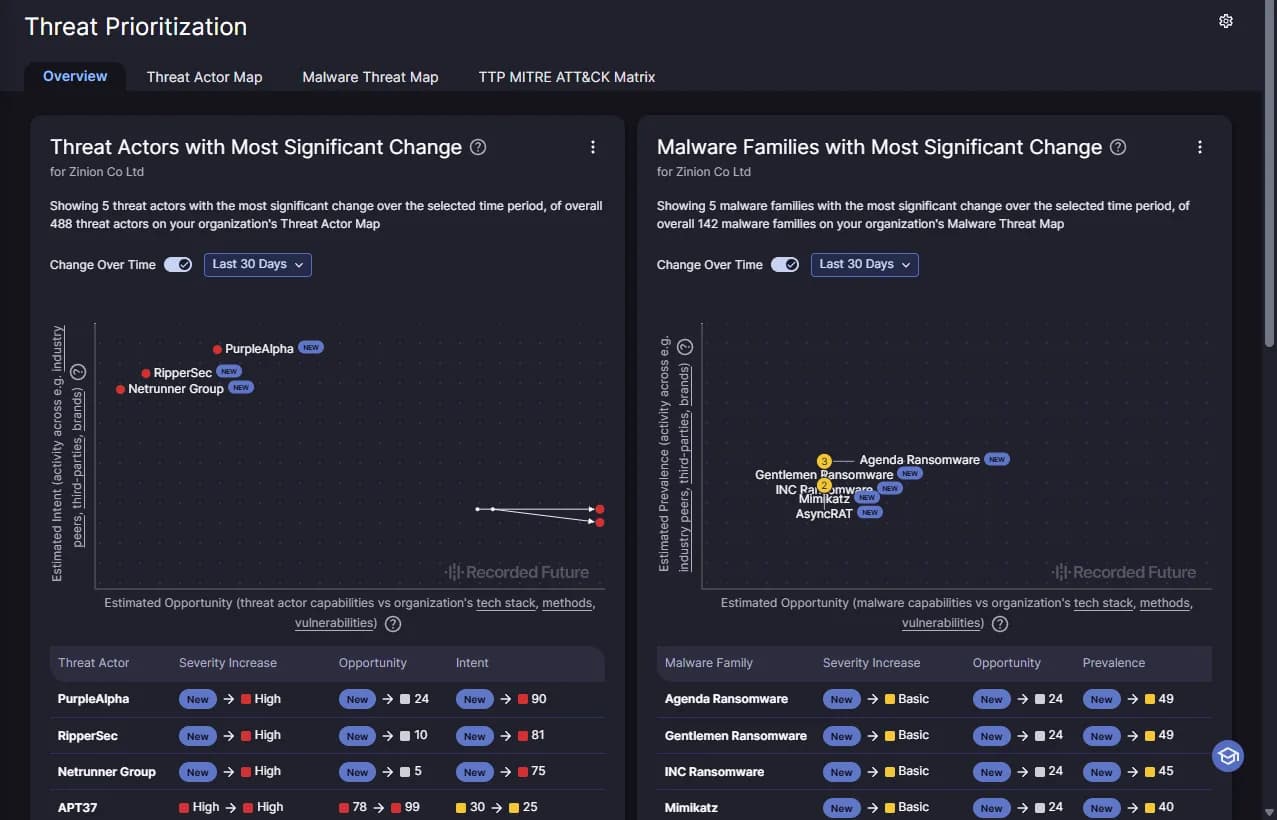Select the RipperSec red dot on chart
The height and width of the screenshot is (820, 1277).
click(x=146, y=373)
